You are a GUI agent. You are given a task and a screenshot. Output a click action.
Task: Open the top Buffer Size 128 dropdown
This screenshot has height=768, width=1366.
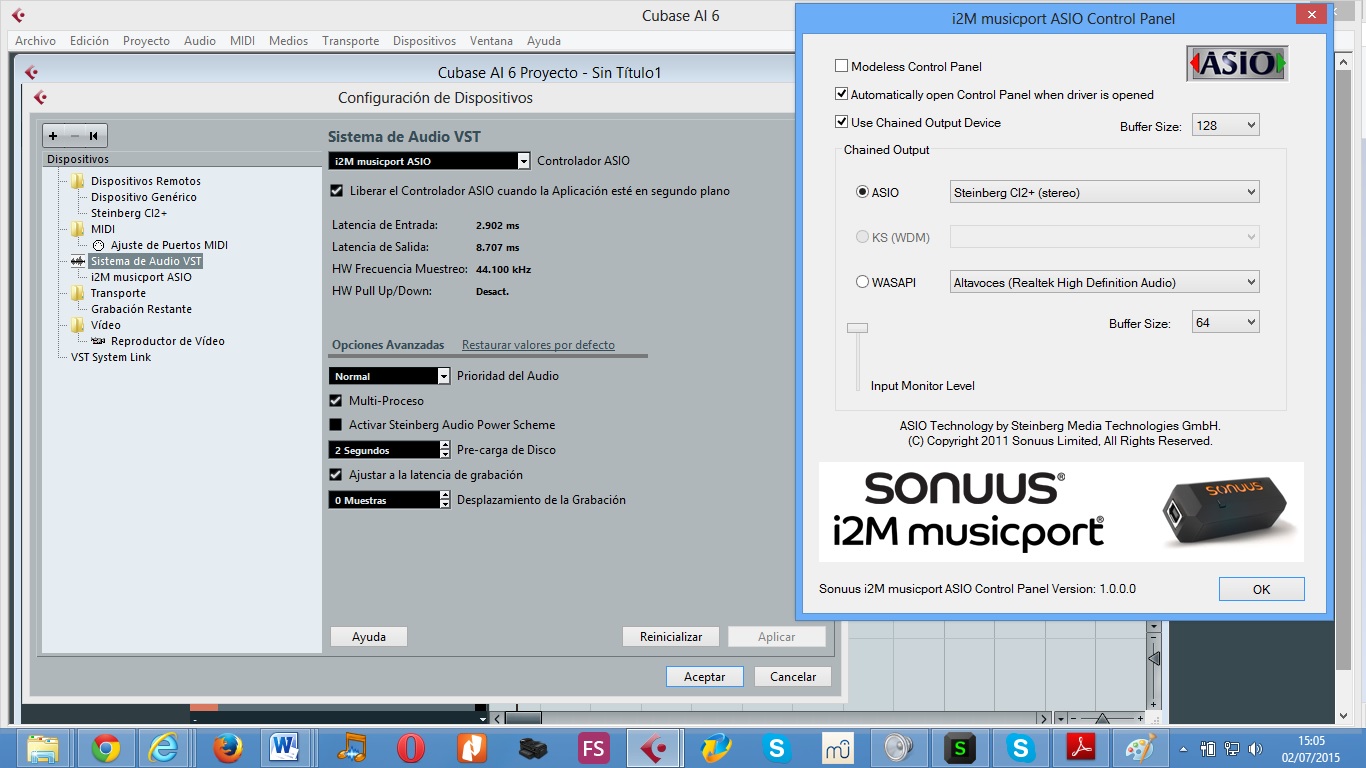(x=1226, y=125)
